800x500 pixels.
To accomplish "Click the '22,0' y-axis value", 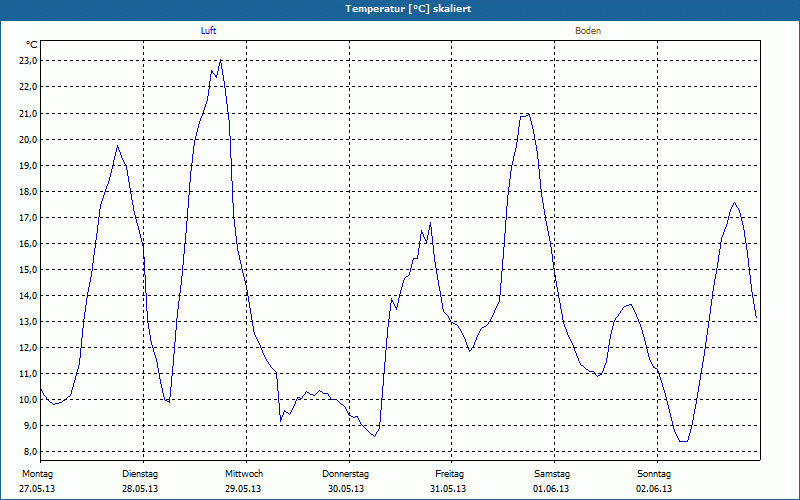I will 28,87.
